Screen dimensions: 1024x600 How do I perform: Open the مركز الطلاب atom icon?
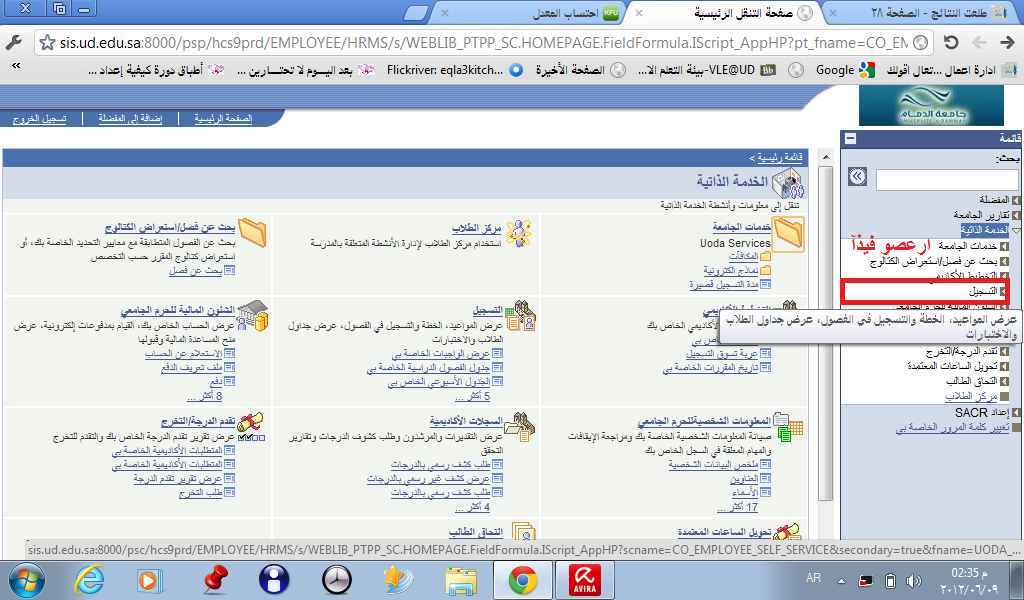coord(519,233)
